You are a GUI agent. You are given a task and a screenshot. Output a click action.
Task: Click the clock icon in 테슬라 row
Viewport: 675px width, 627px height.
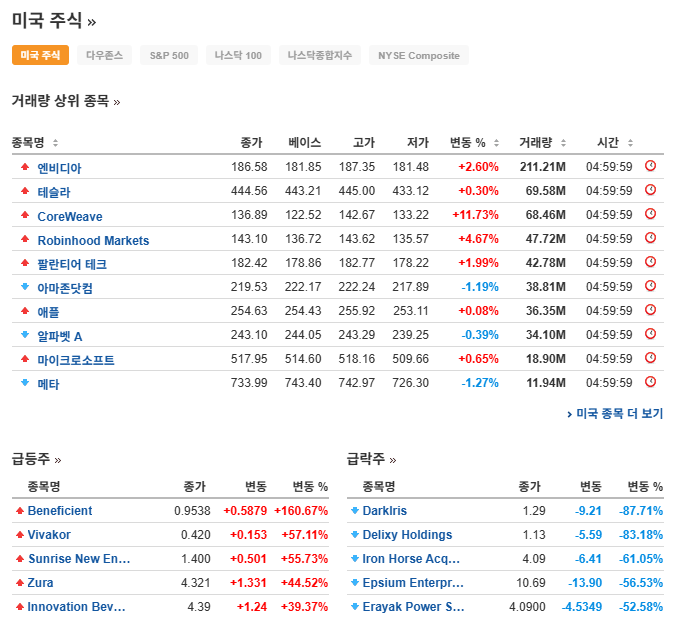(x=650, y=190)
